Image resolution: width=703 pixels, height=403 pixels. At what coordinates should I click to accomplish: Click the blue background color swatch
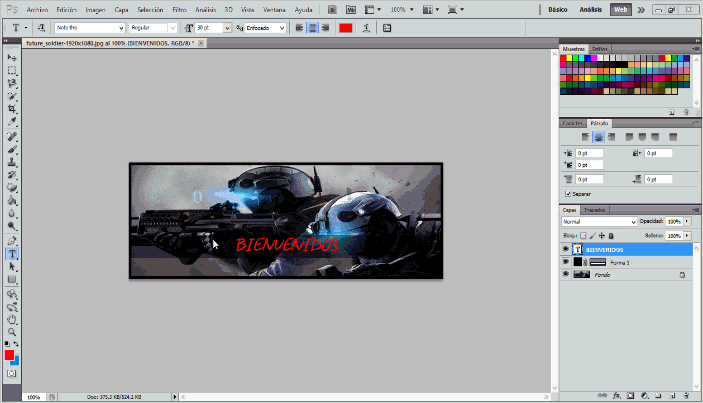[16, 361]
